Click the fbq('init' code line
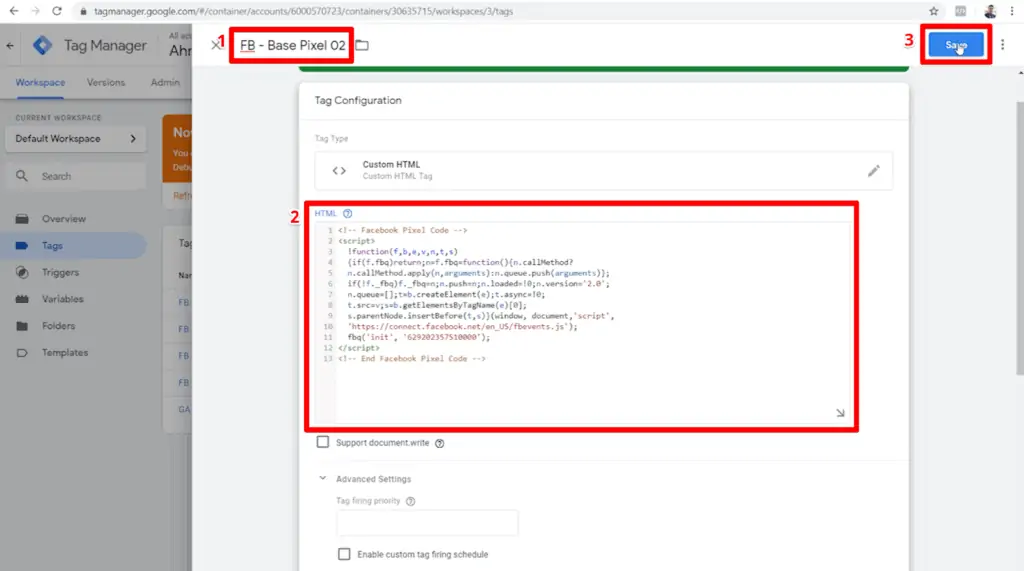This screenshot has width=1024, height=571. [419, 337]
